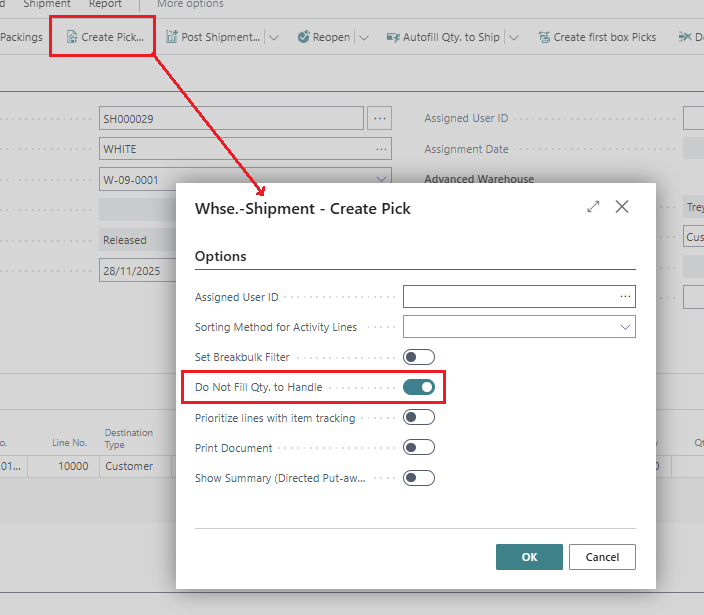Open the Report menu
Viewport: 704px width, 615px height.
coord(105,4)
